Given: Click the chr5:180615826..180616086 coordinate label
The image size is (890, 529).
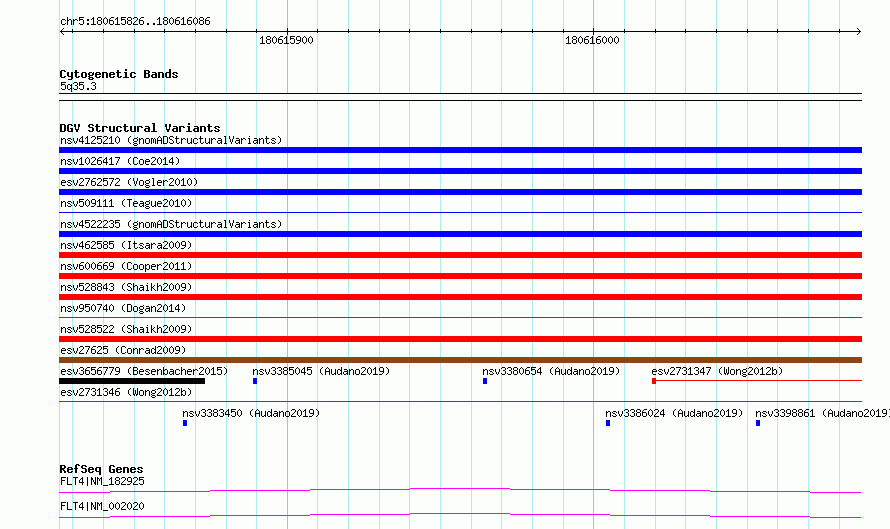Looking at the screenshot, I should tap(135, 22).
